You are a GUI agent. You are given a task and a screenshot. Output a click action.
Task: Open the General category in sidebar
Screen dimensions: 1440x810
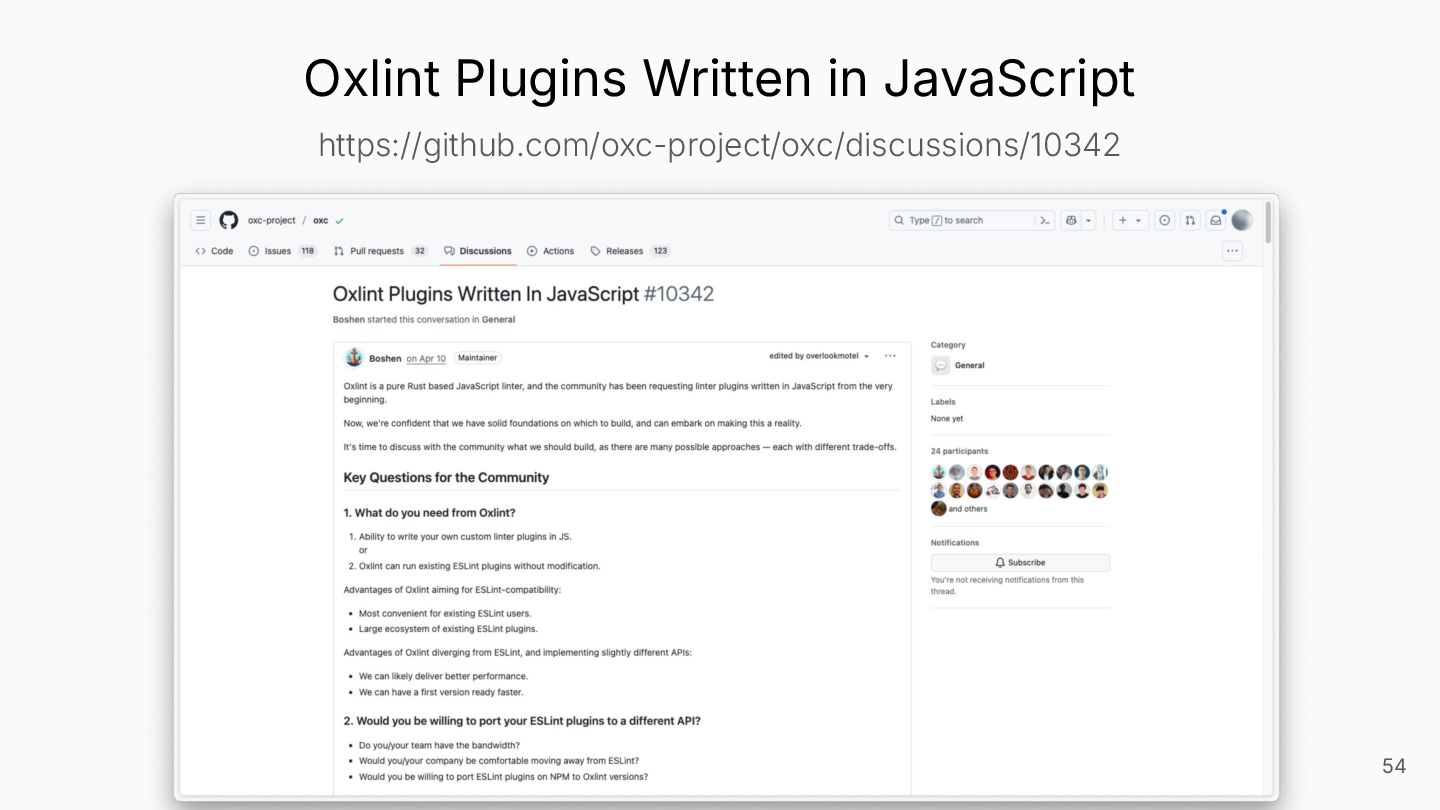(969, 366)
